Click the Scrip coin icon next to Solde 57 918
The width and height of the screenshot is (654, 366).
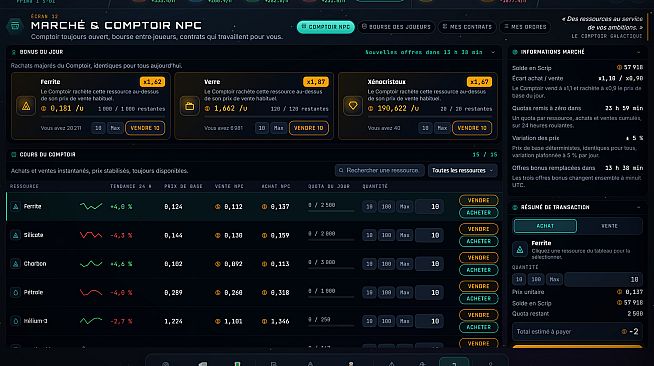click(x=619, y=67)
